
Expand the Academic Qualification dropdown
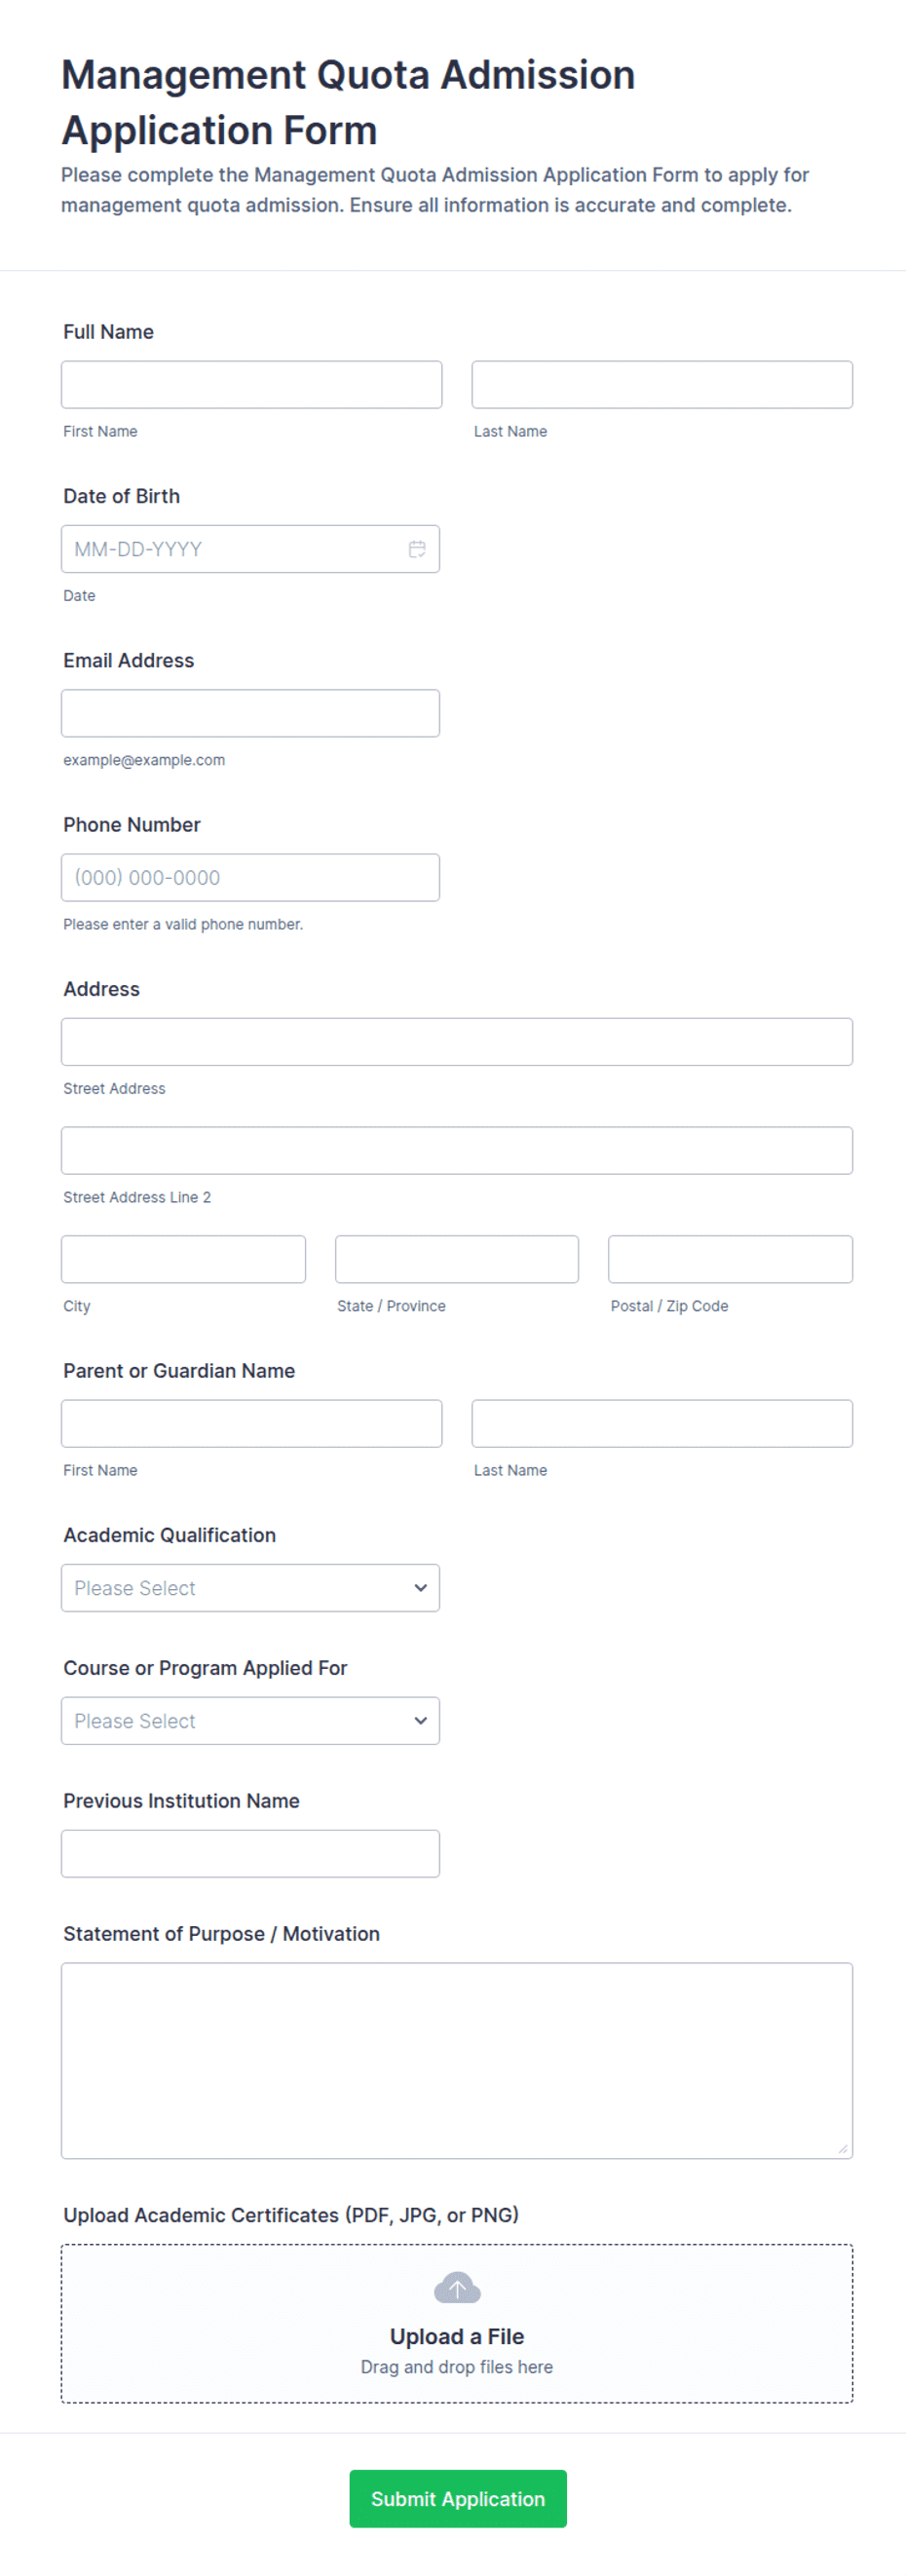[x=250, y=1588]
